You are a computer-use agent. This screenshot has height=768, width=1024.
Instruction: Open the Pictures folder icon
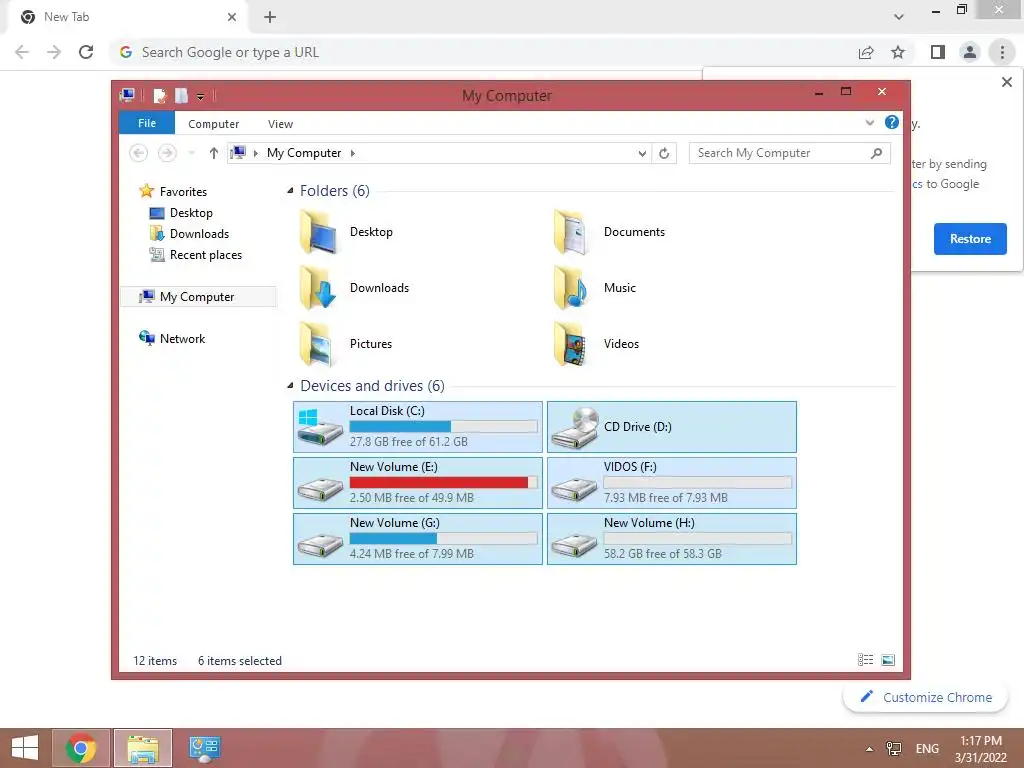click(x=318, y=344)
